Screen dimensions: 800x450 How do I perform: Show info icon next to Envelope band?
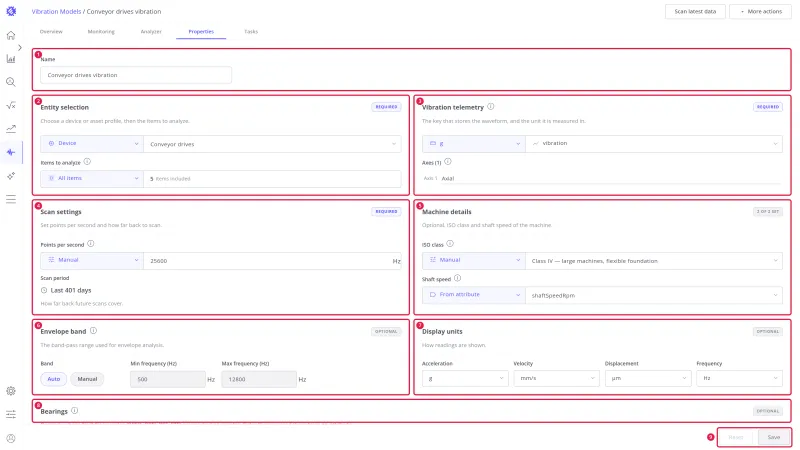pyautogui.click(x=93, y=331)
